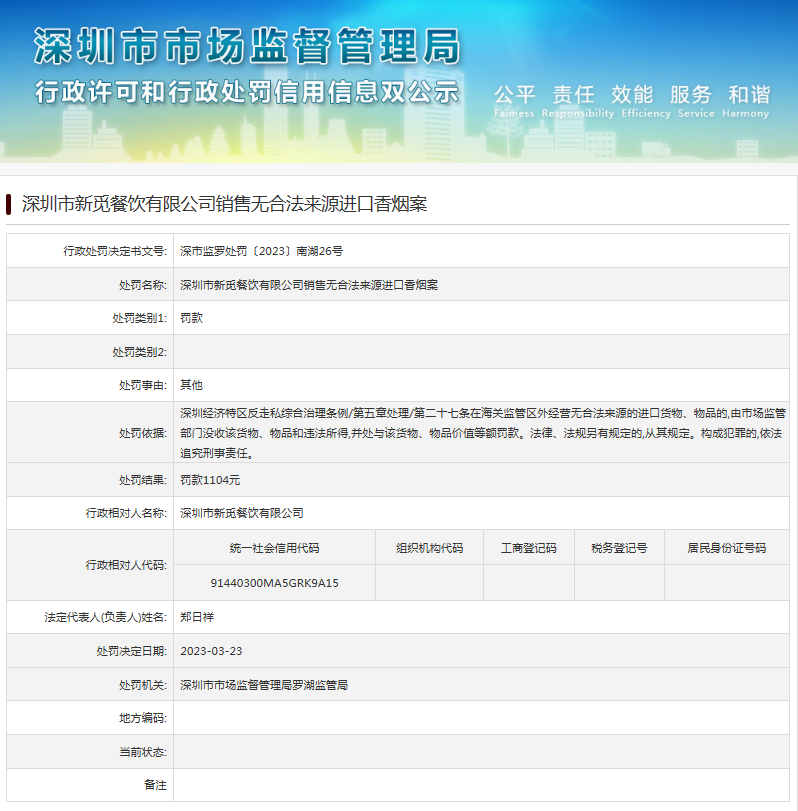Select the 罚款 penalty type value
Viewport: 798px width, 811px height.
pyautogui.click(x=191, y=318)
